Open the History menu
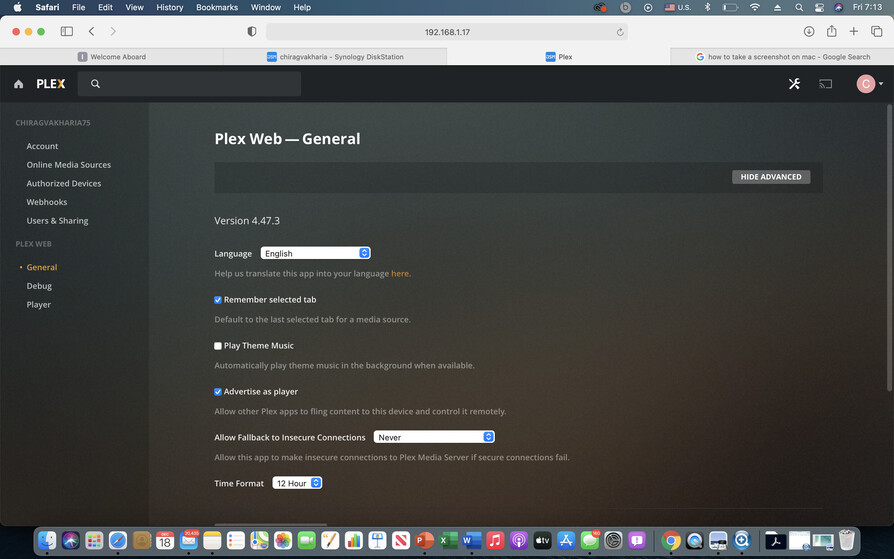Viewport: 894px width, 559px height. [x=170, y=7]
